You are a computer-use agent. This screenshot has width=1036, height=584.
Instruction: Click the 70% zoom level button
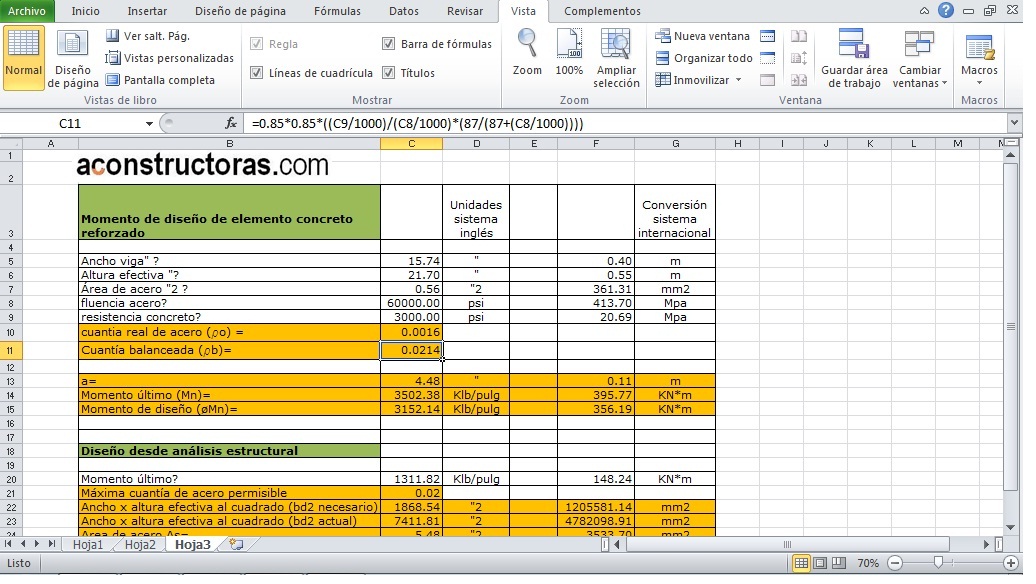[868, 563]
